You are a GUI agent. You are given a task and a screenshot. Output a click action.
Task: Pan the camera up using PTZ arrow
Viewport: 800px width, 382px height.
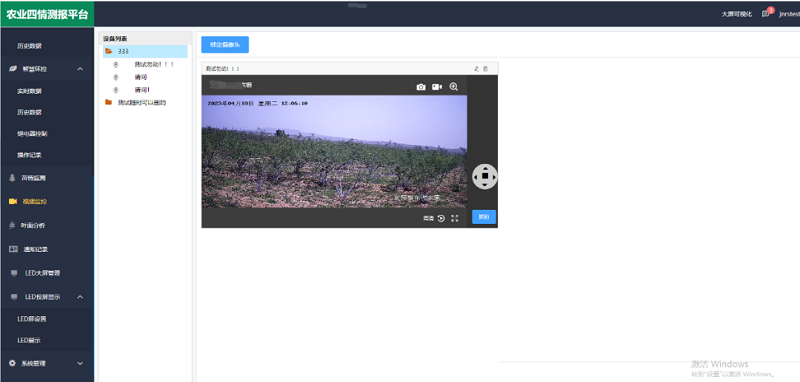pos(485,167)
